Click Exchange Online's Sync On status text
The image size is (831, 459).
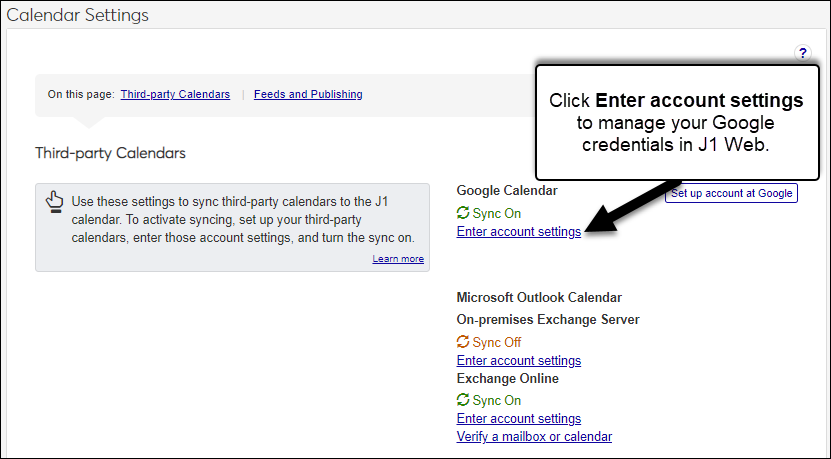click(x=497, y=400)
